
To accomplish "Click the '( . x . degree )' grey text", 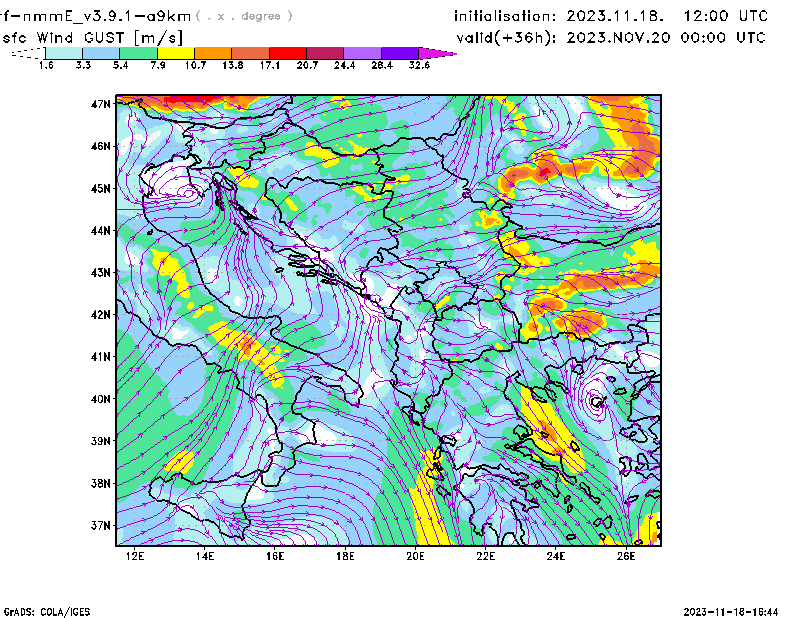I will pyautogui.click(x=244, y=16).
